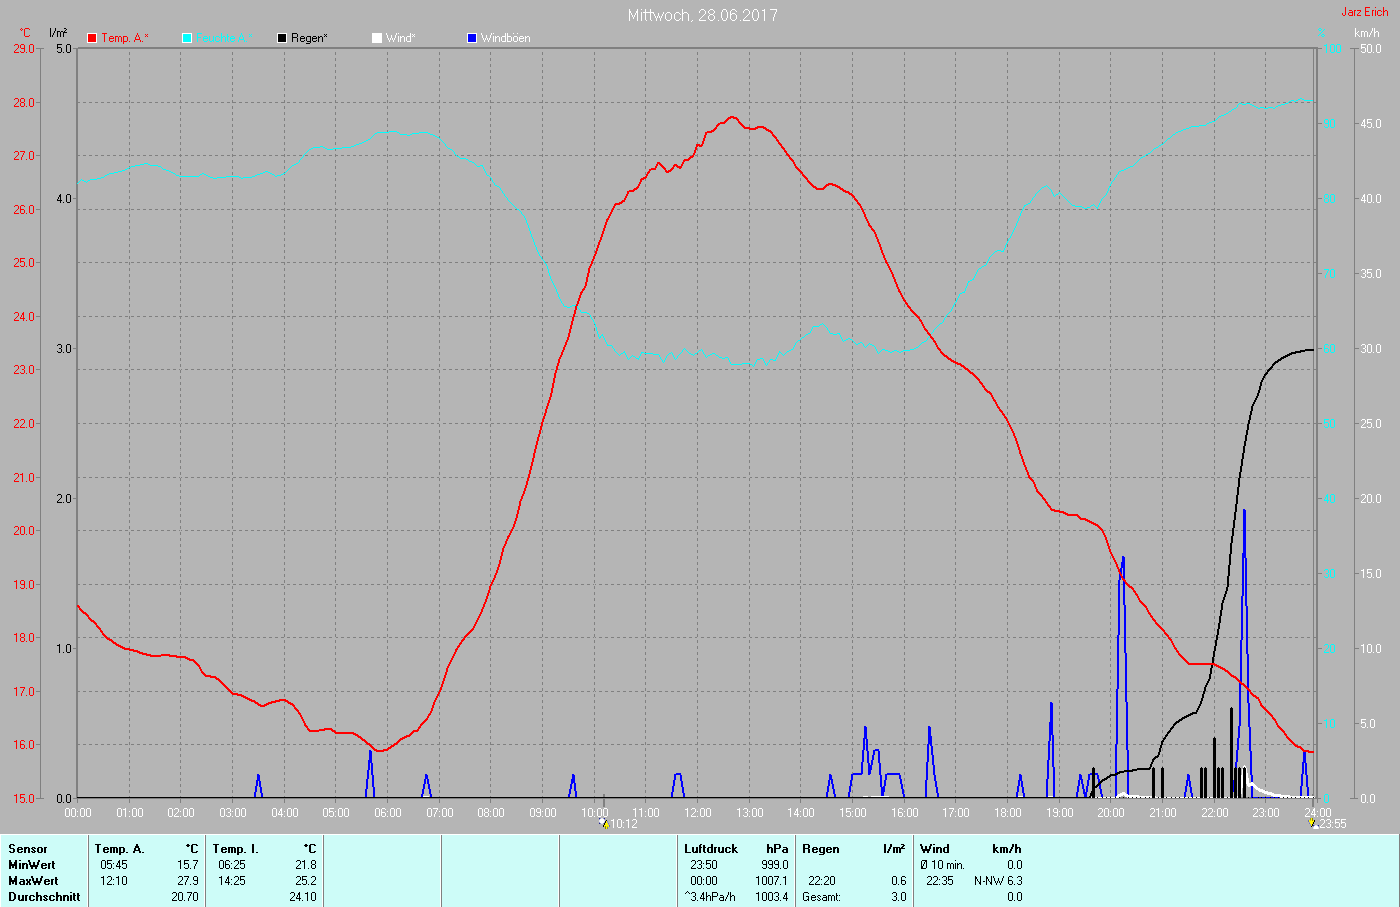The image size is (1400, 907).
Task: Click the '12:00' time axis label
Action: click(x=698, y=813)
